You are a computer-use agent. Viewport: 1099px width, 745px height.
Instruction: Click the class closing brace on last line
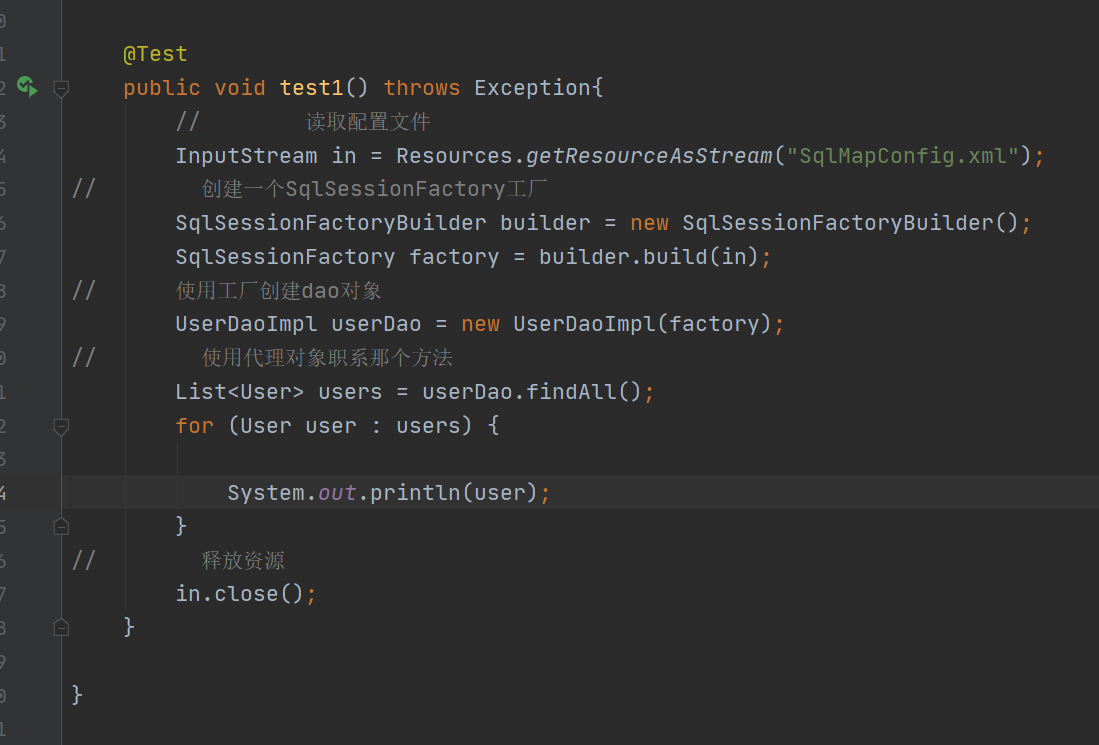(77, 695)
